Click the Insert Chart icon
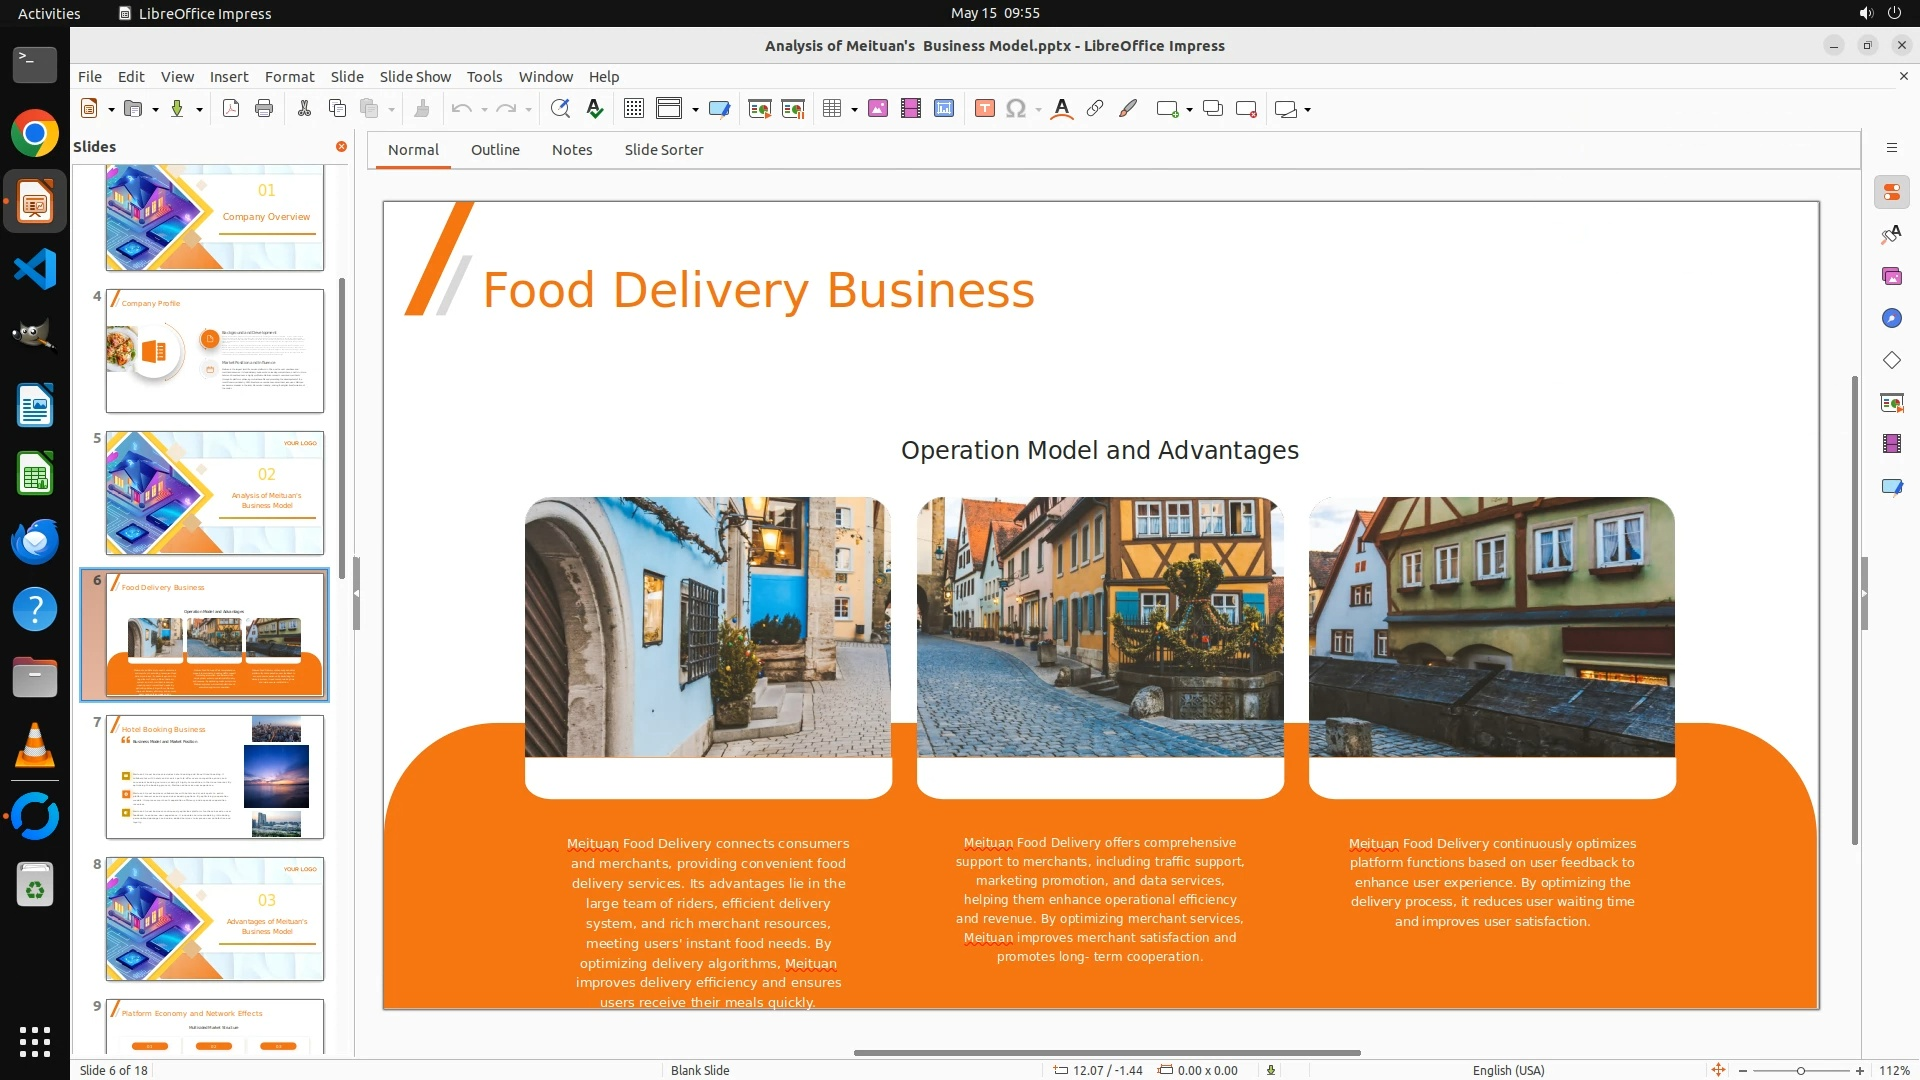 coord(944,109)
